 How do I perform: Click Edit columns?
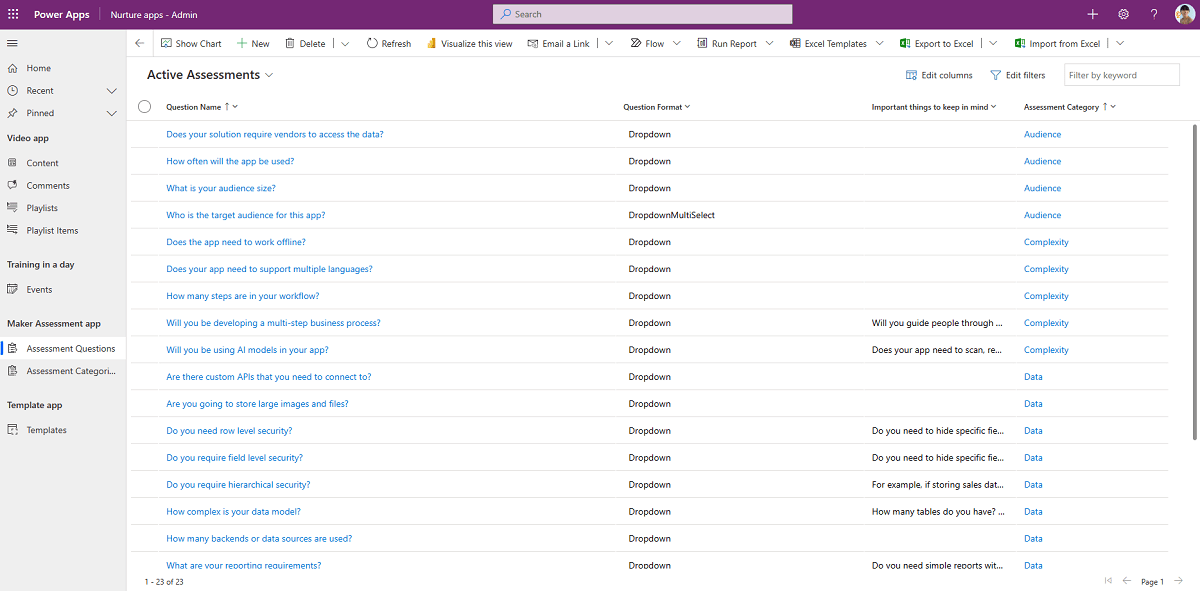point(938,74)
